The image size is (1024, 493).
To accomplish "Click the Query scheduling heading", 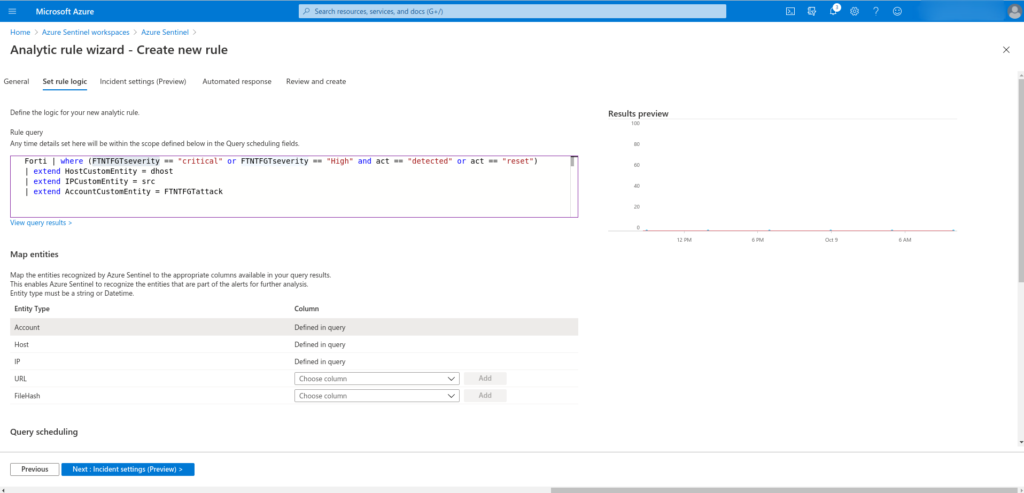I will click(x=44, y=432).
